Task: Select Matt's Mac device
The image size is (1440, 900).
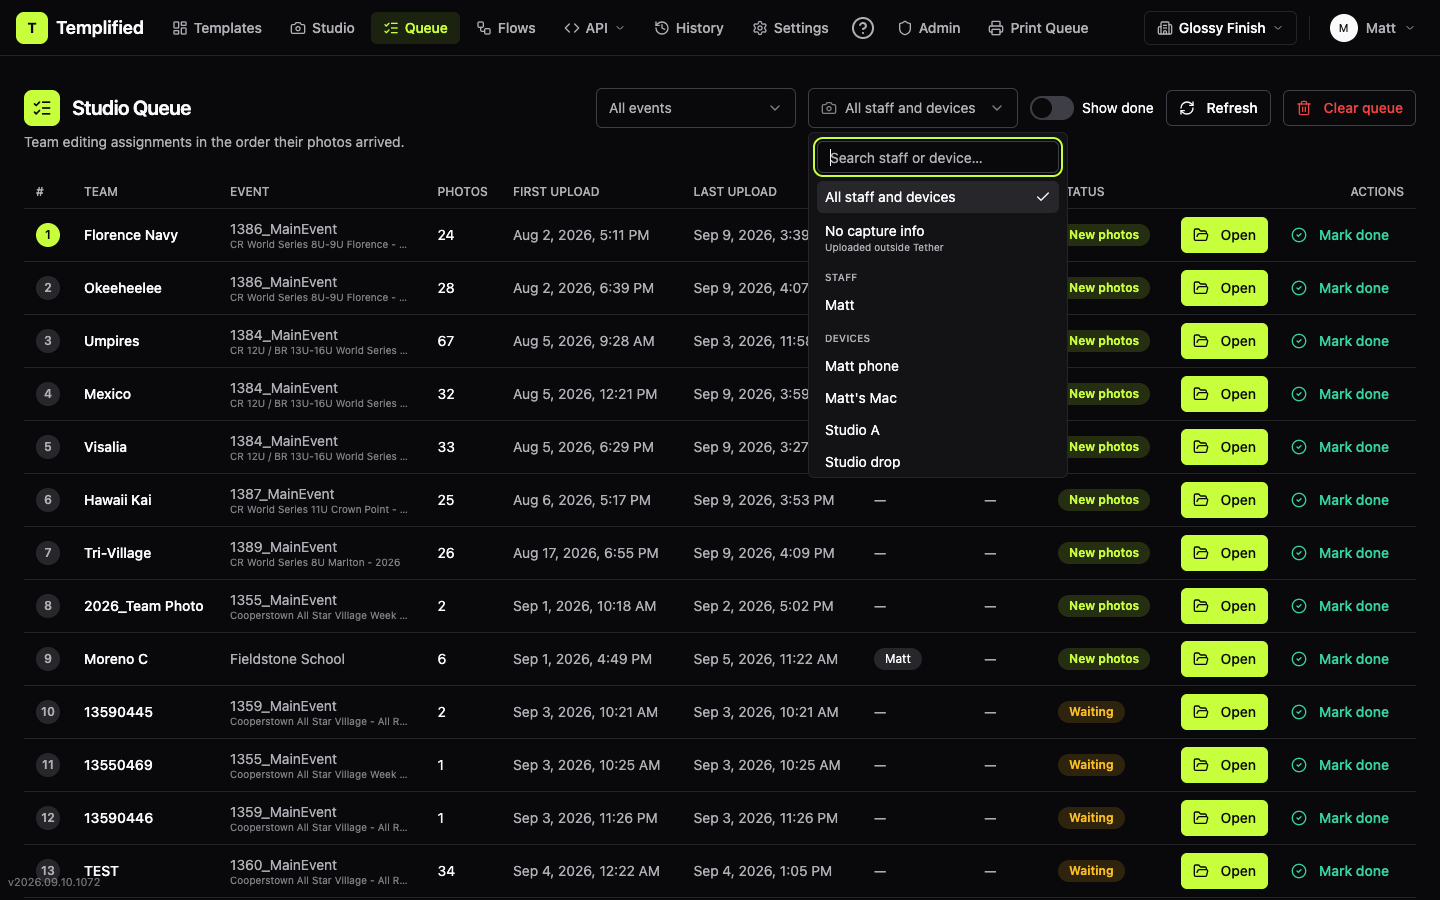Action: 938,398
